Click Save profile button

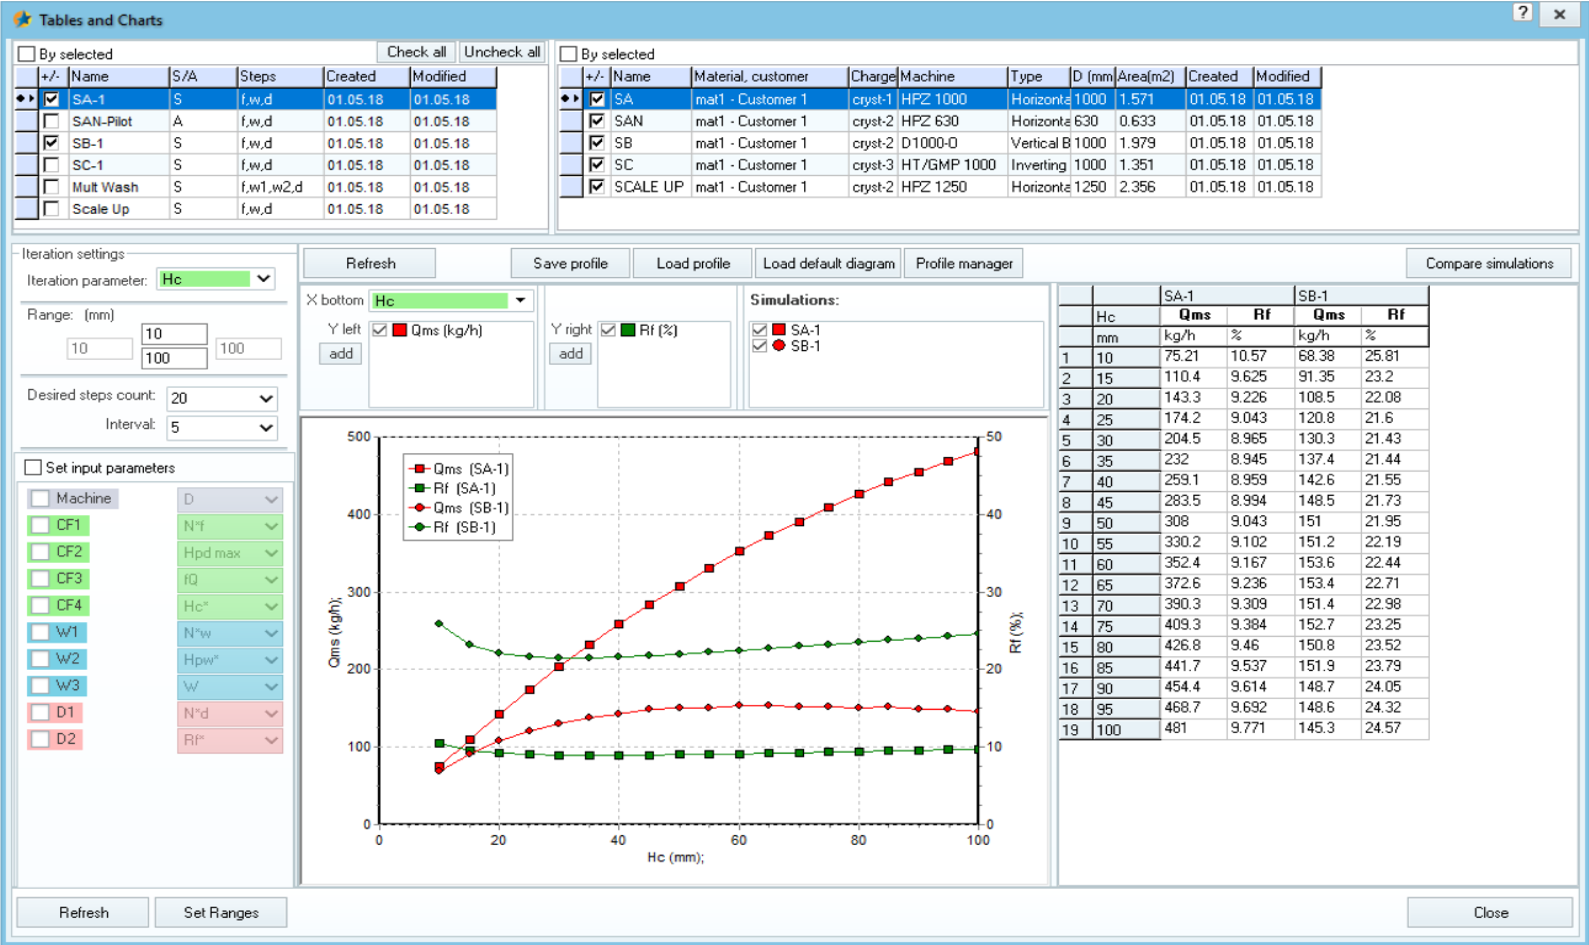click(570, 263)
